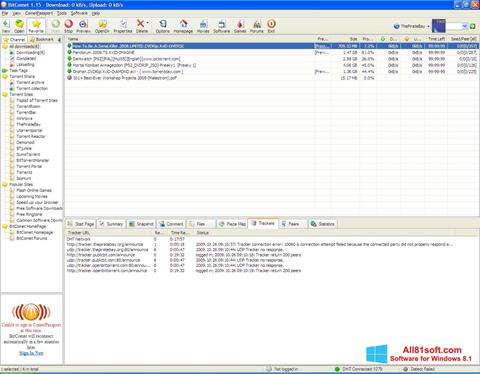Screen dimensions: 480x374
Task: Select the Mortal Kombat Armageddon torrent row
Action: pyautogui.click(x=272, y=65)
